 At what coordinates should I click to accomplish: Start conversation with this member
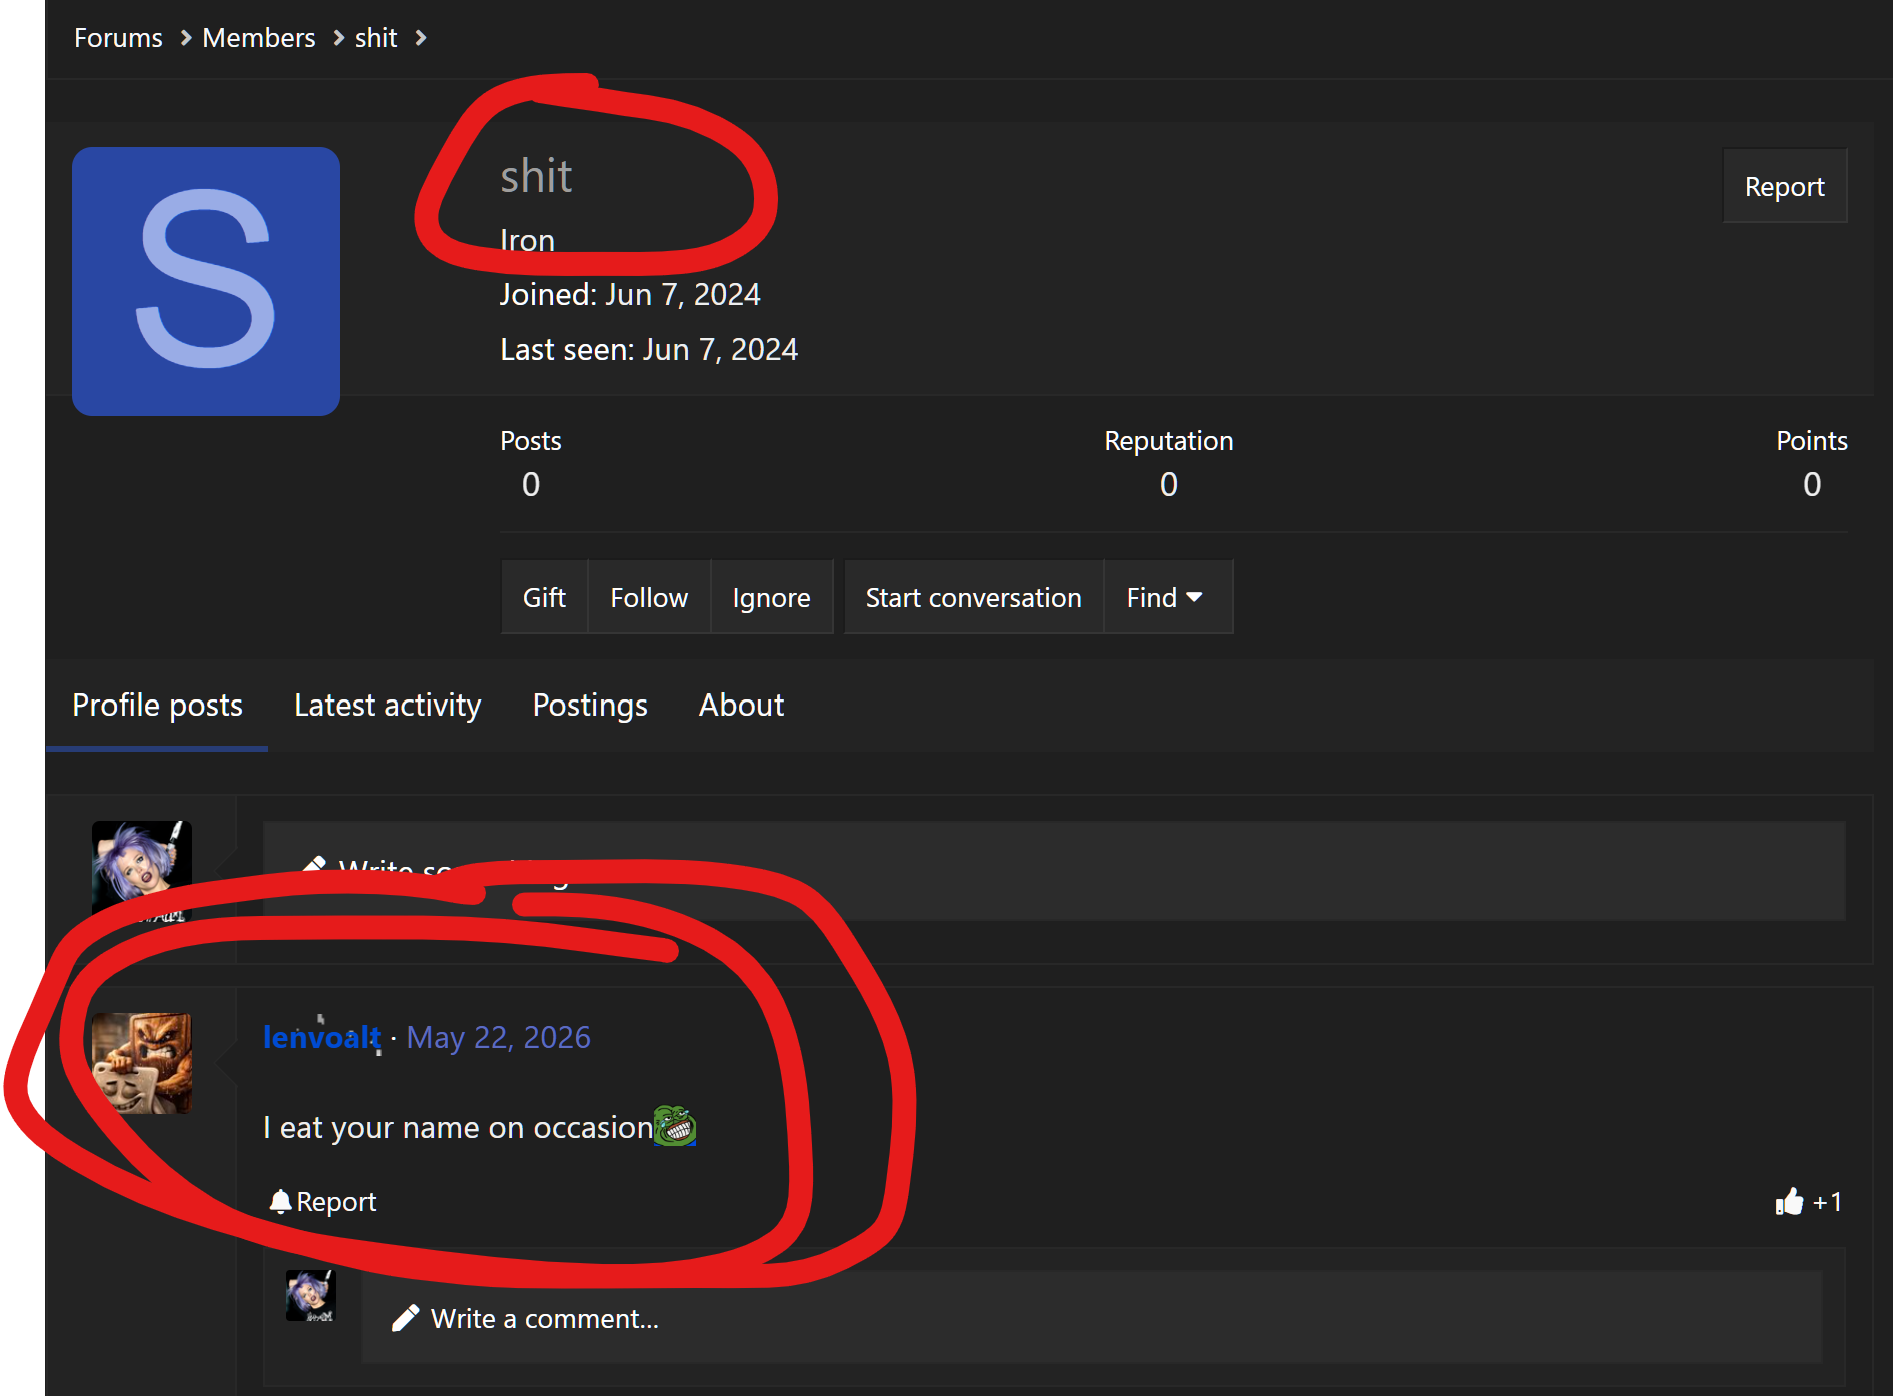pos(973,597)
